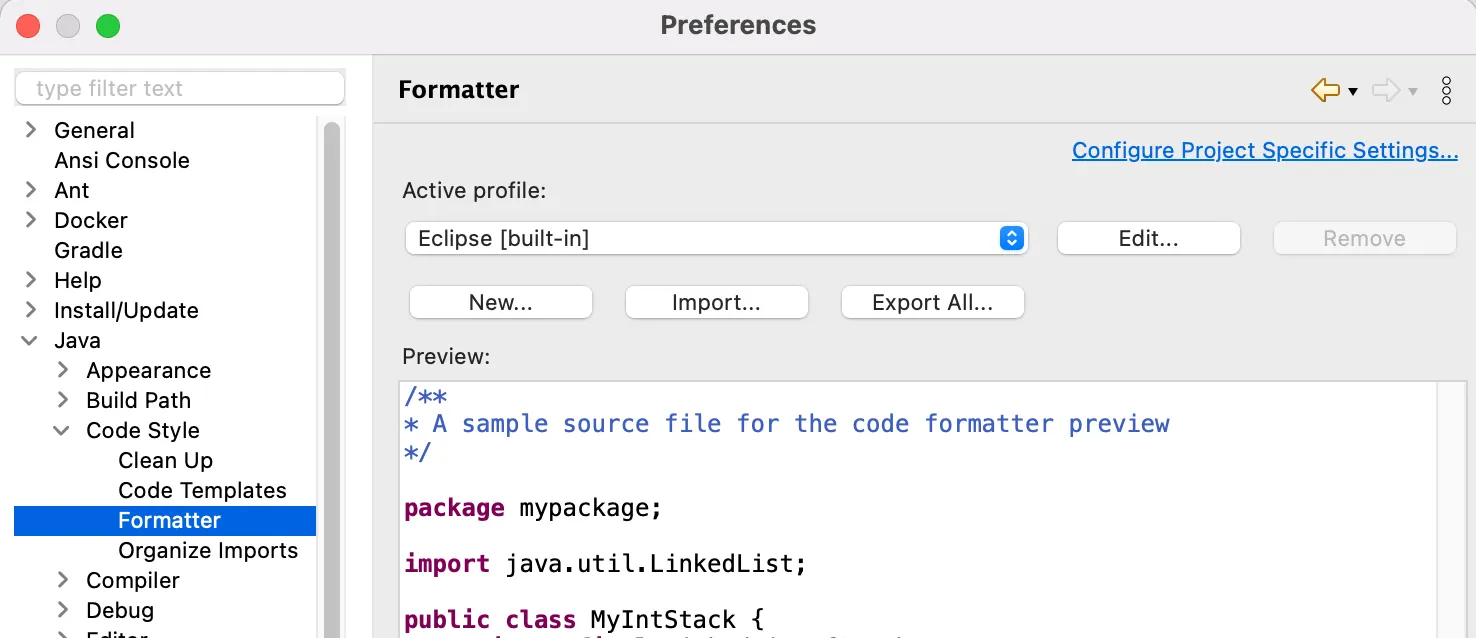
Task: Open Configure Project Specific Settings link
Action: tap(1264, 151)
